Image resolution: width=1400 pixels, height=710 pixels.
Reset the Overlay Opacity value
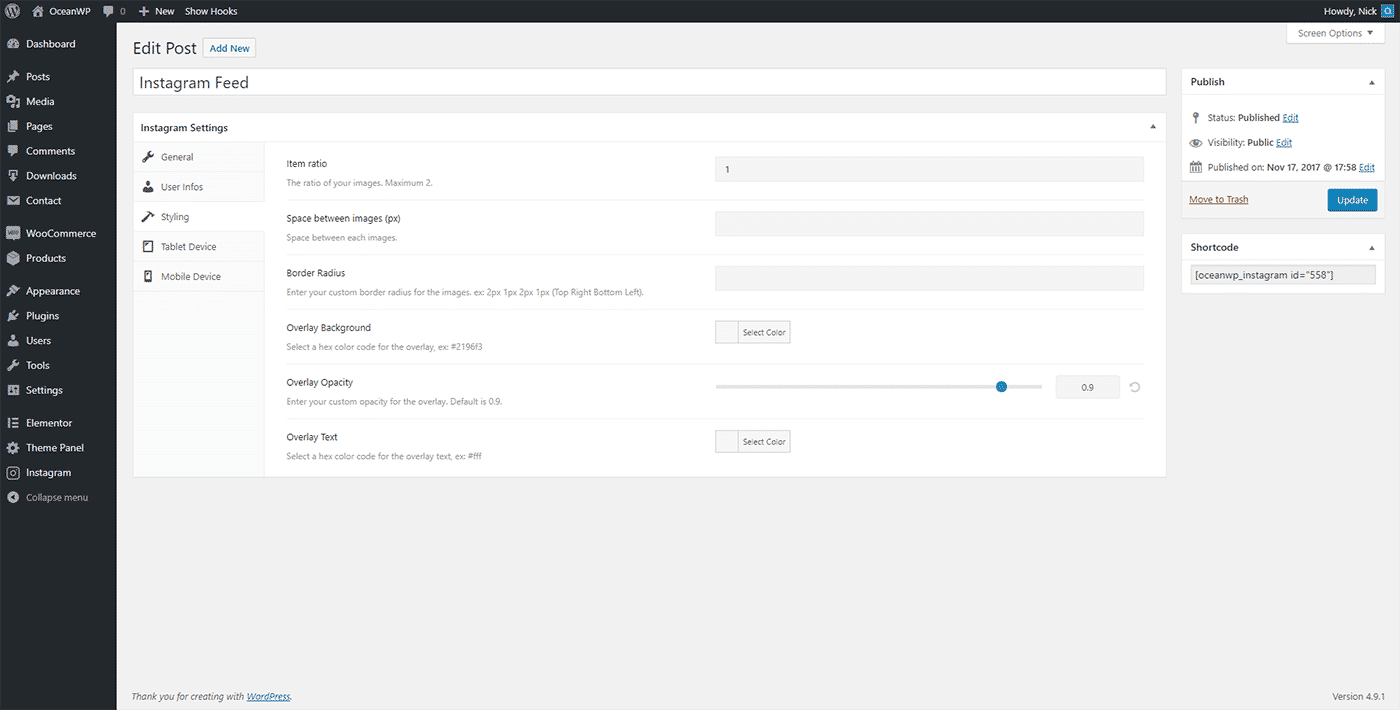(1135, 387)
